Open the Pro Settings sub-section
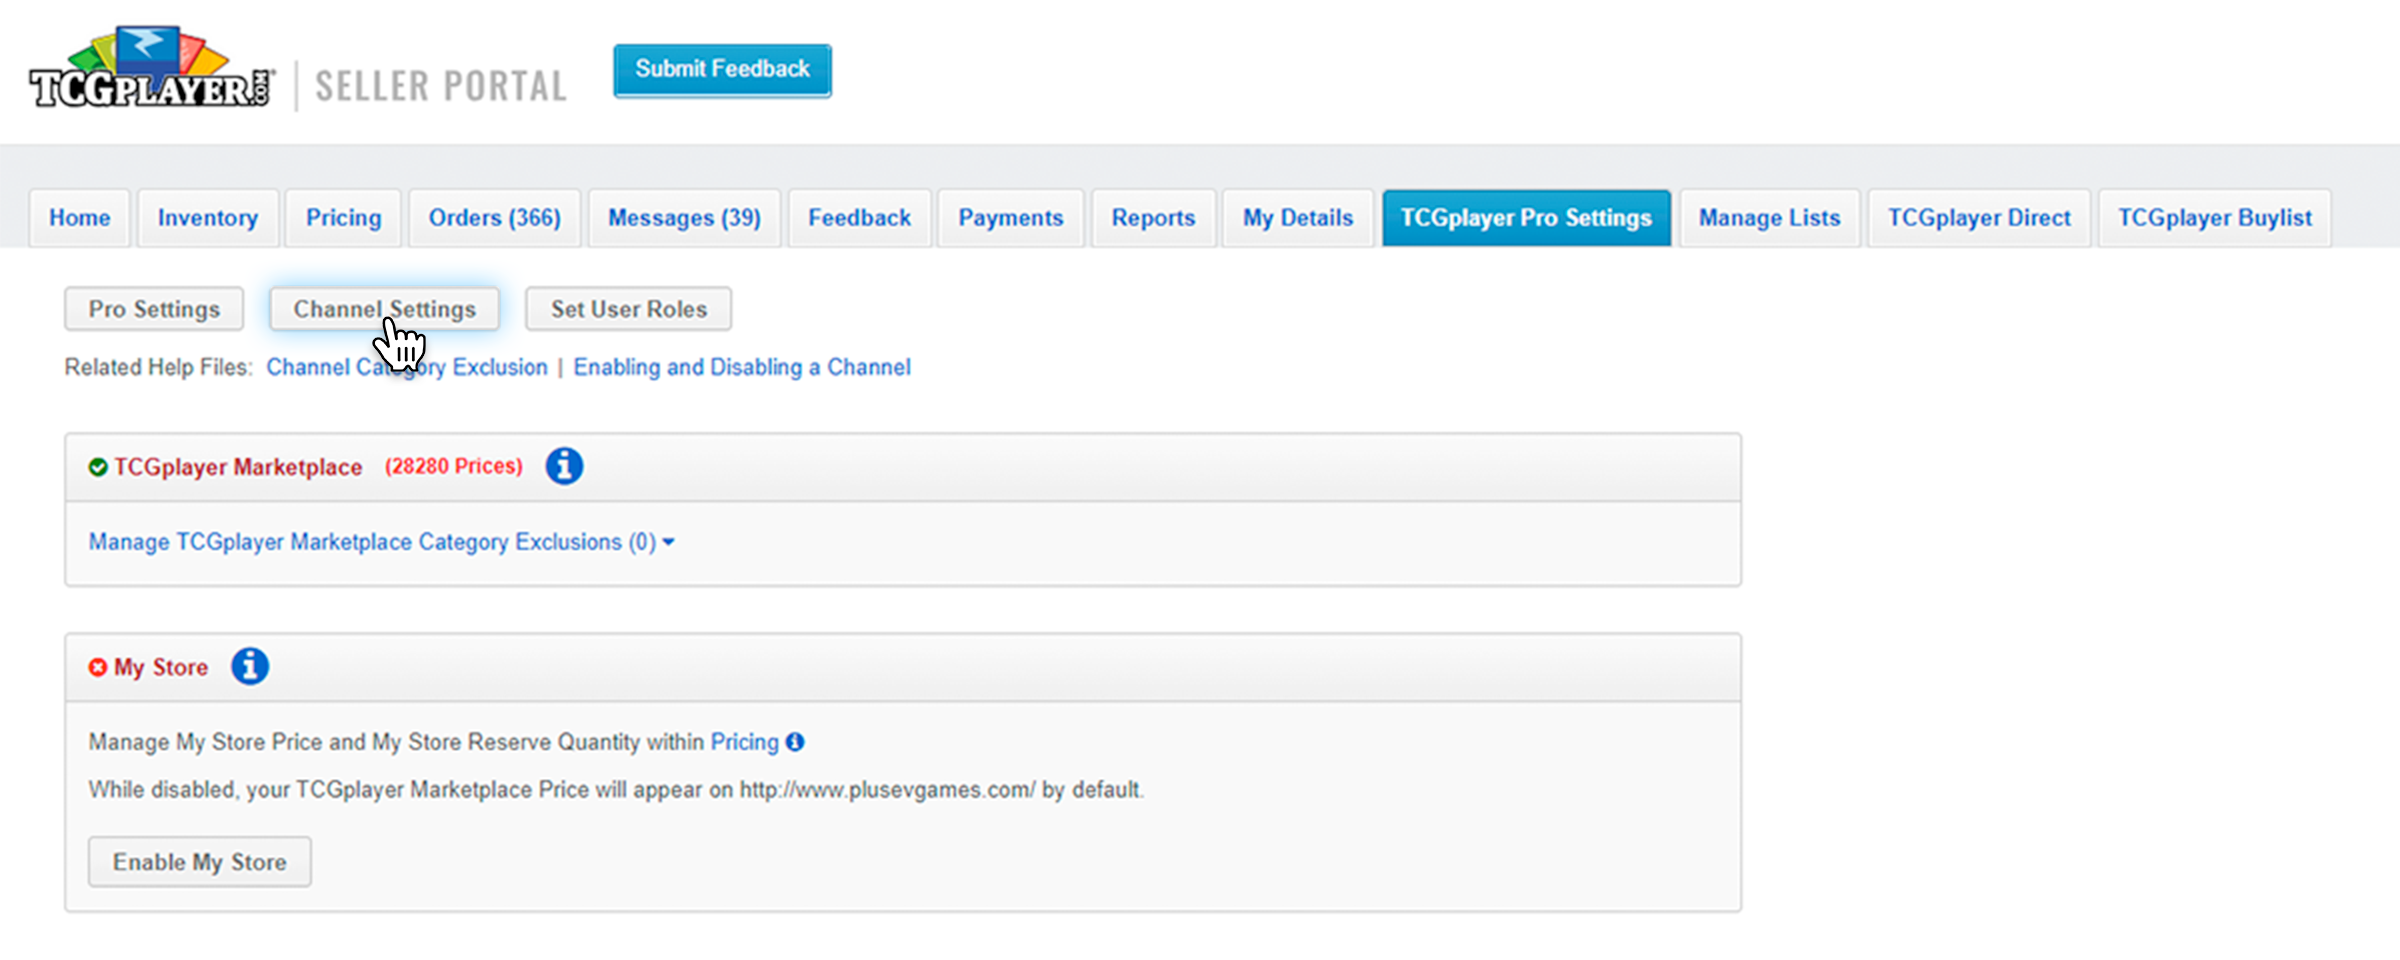Screen dimensions: 2400x960 pos(154,309)
